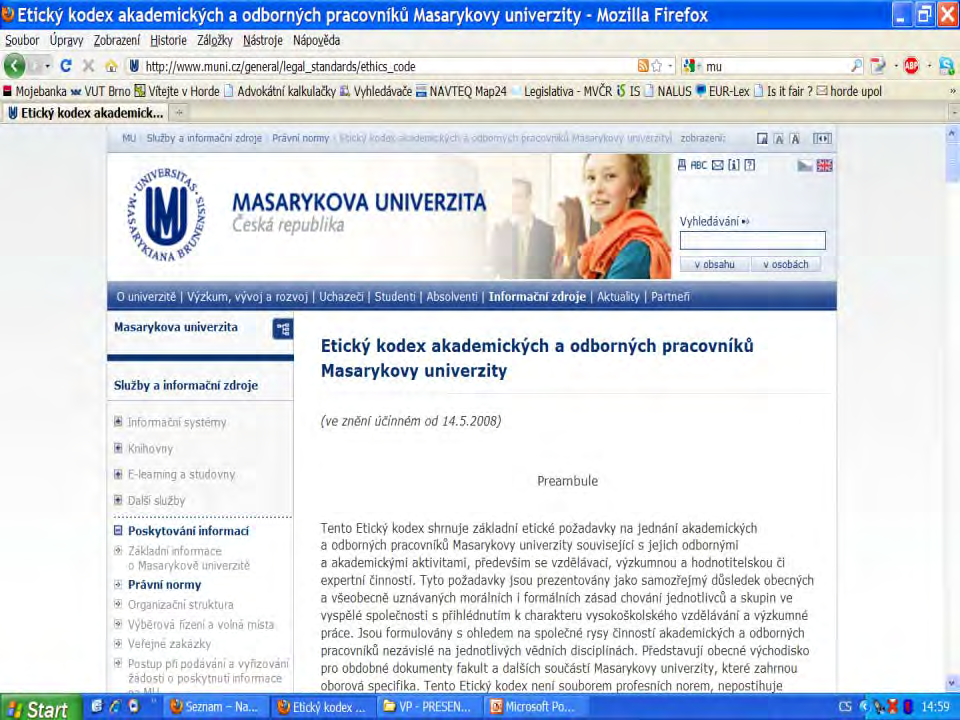Click the Windows Start button
Viewport: 960px width, 720px height.
pos(40,708)
